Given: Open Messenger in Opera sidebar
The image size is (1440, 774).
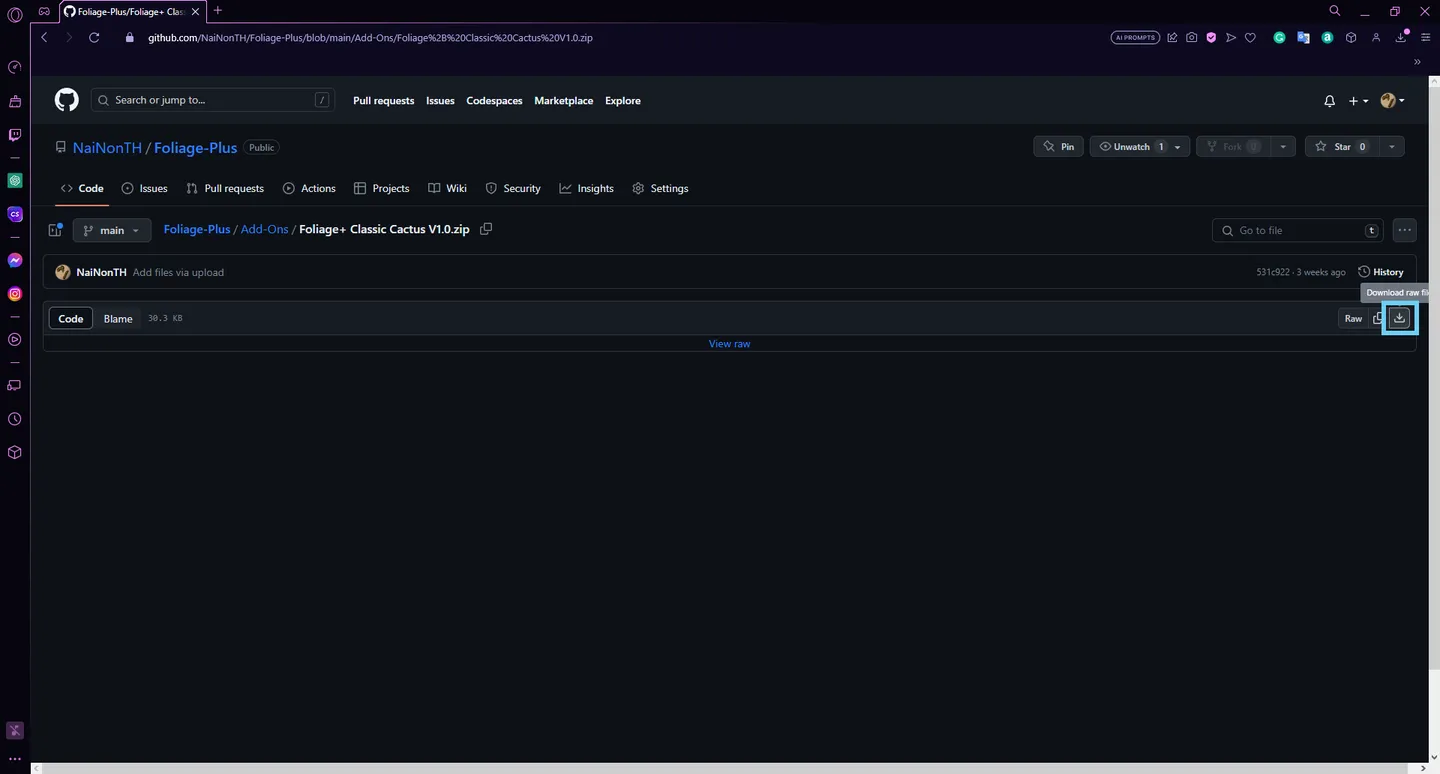Looking at the screenshot, I should click(15, 260).
